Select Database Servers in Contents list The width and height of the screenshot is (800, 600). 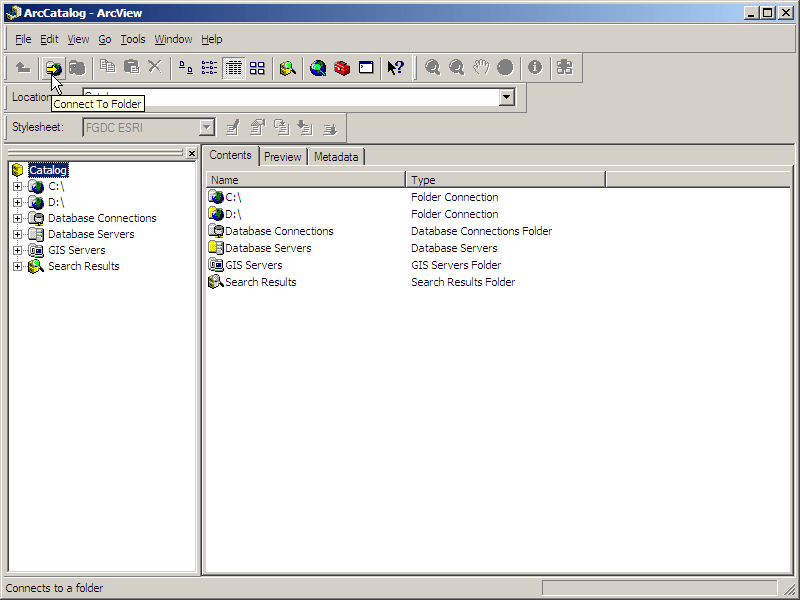click(x=260, y=248)
